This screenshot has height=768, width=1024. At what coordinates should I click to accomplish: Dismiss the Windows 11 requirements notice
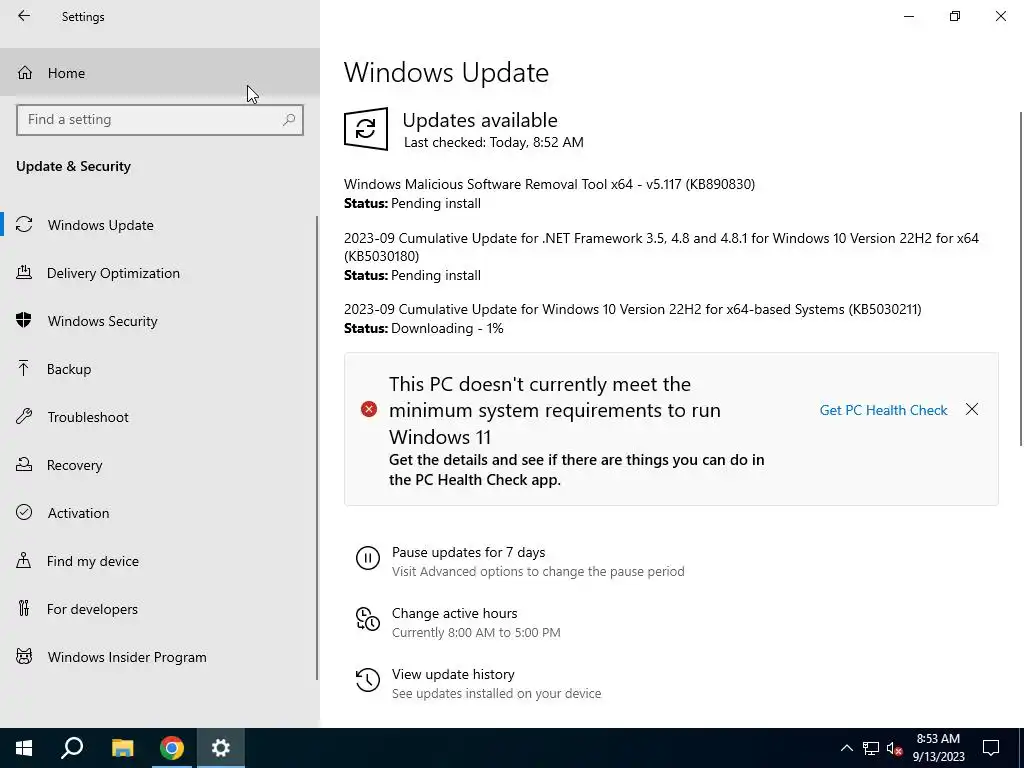[972, 409]
